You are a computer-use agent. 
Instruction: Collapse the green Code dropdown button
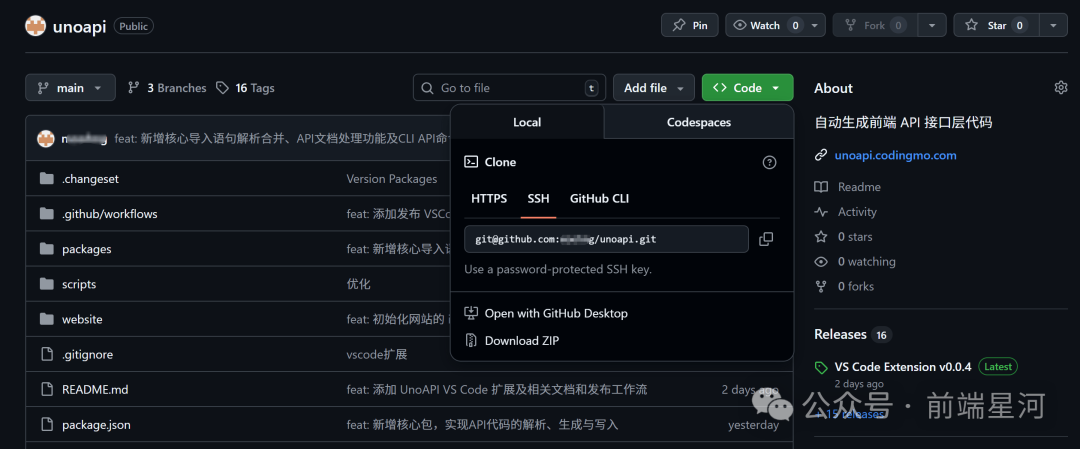[x=747, y=87]
